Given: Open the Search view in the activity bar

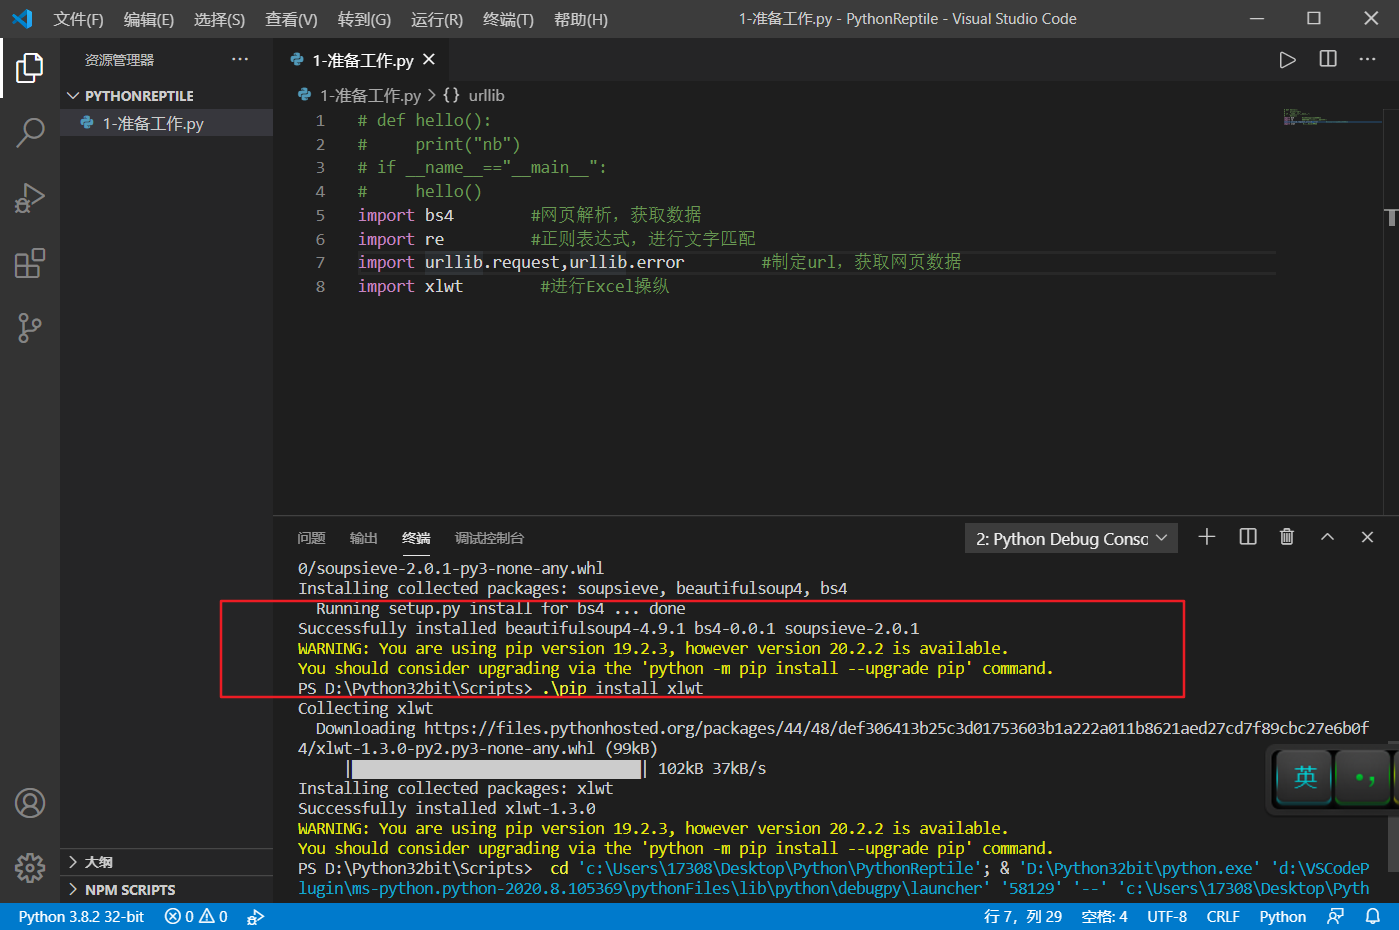Looking at the screenshot, I should 29,131.
